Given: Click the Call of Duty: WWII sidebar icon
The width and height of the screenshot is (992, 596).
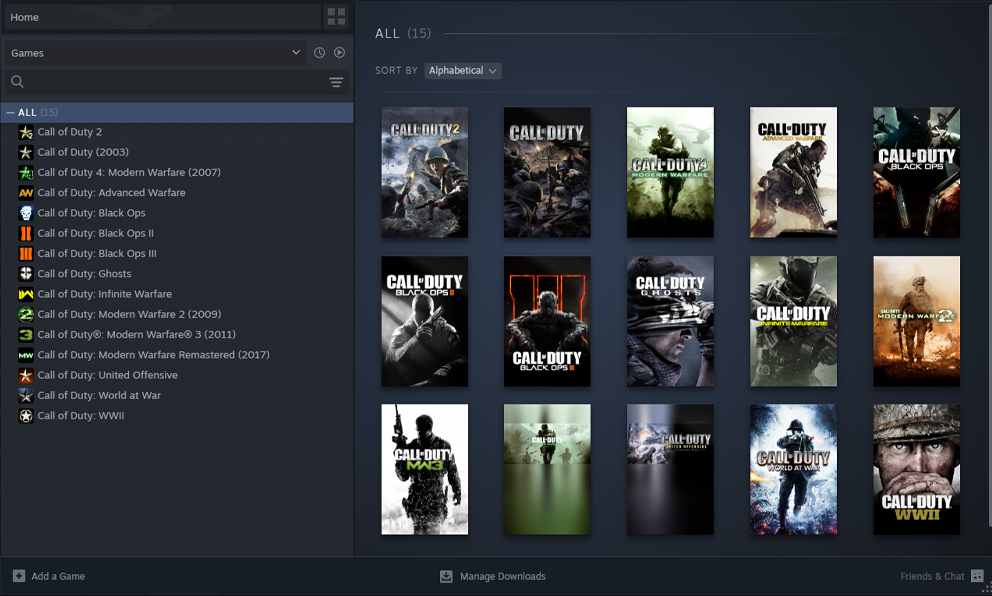Looking at the screenshot, I should [27, 415].
